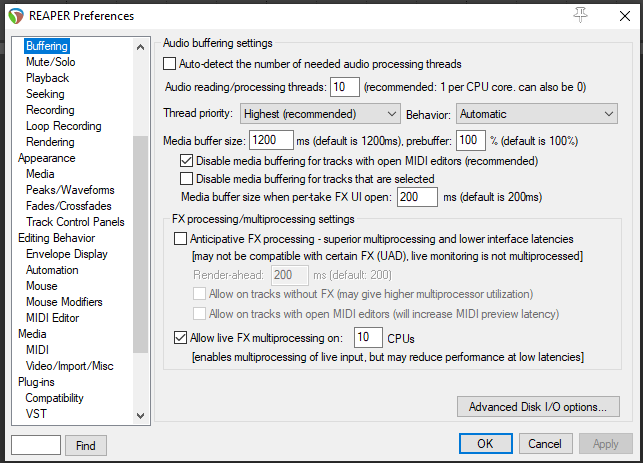
Task: Enable Anticipative FX processing checkbox
Action: [x=181, y=240]
